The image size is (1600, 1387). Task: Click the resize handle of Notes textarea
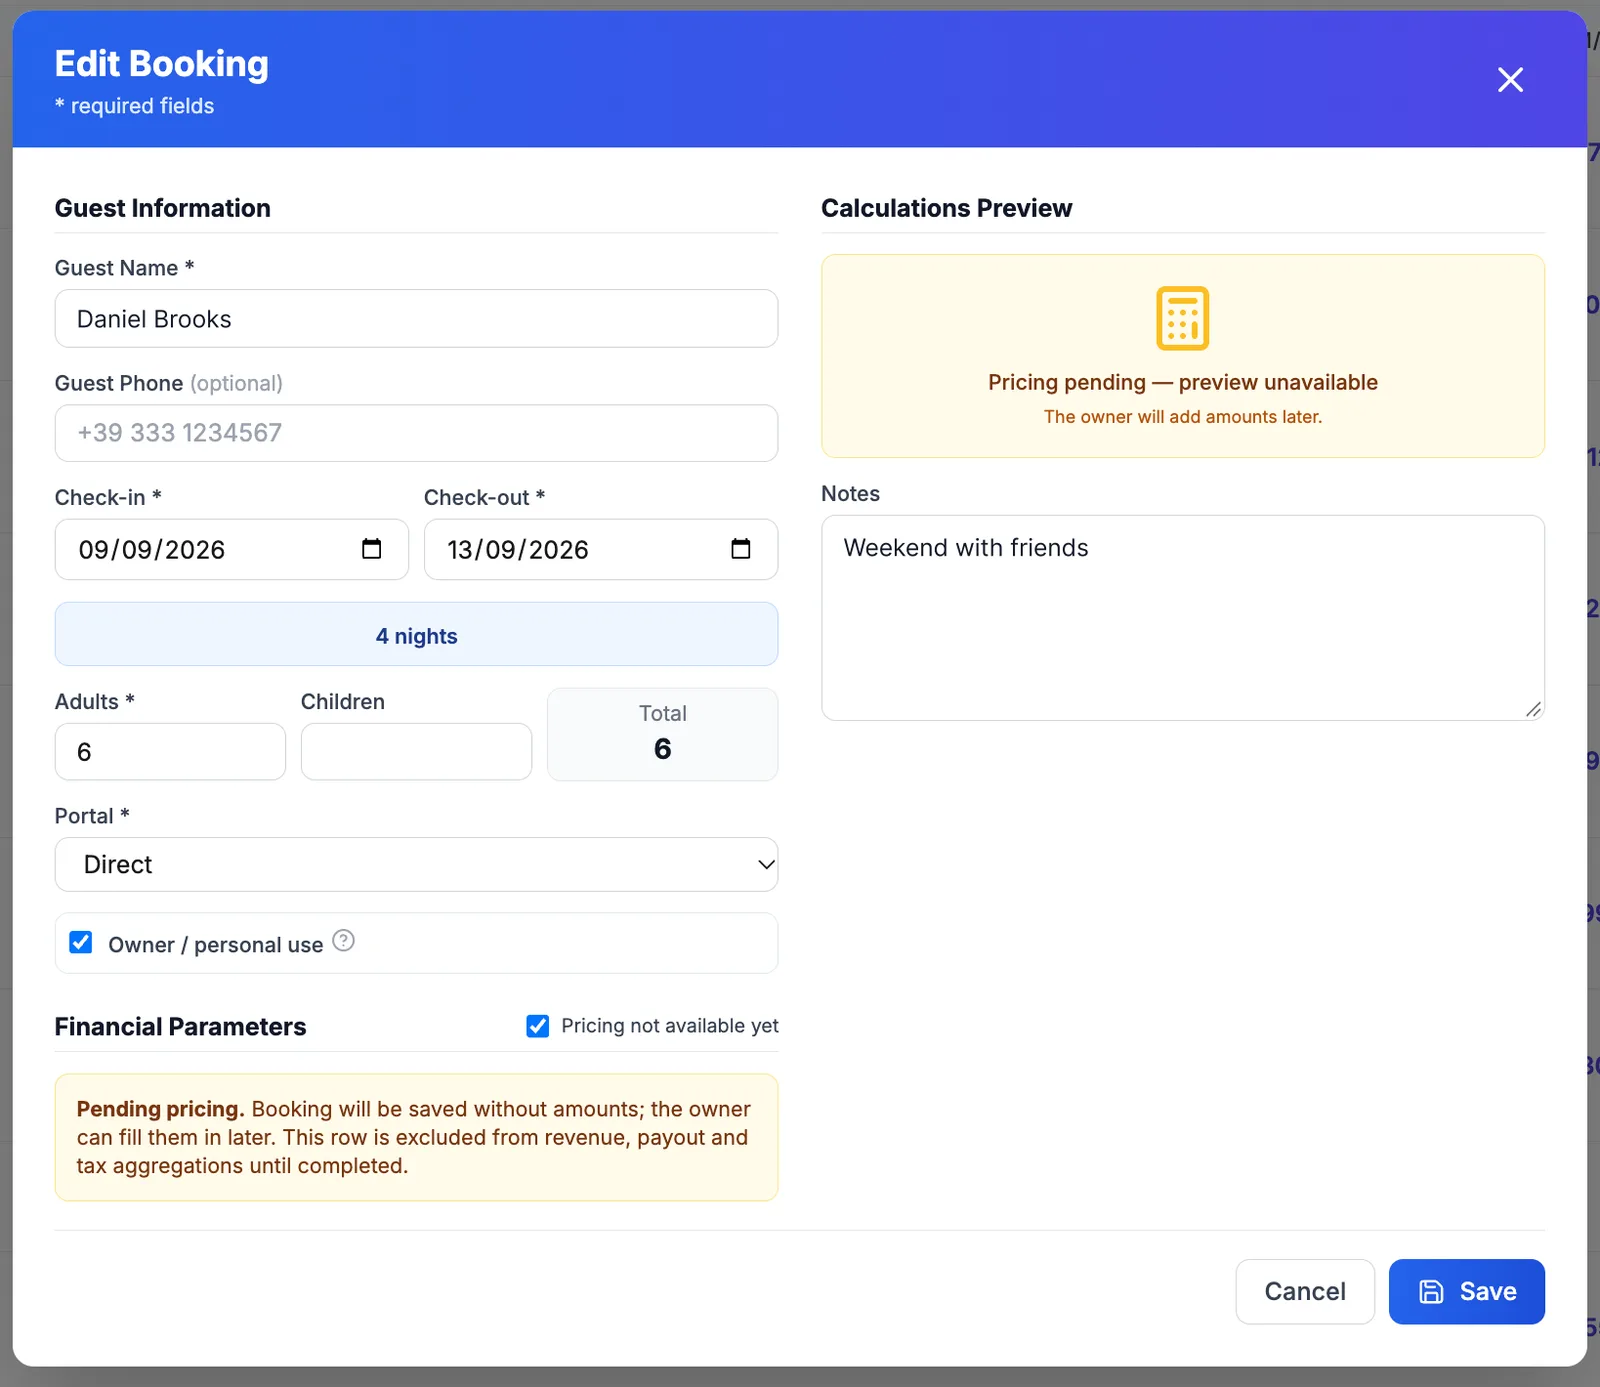(1533, 709)
